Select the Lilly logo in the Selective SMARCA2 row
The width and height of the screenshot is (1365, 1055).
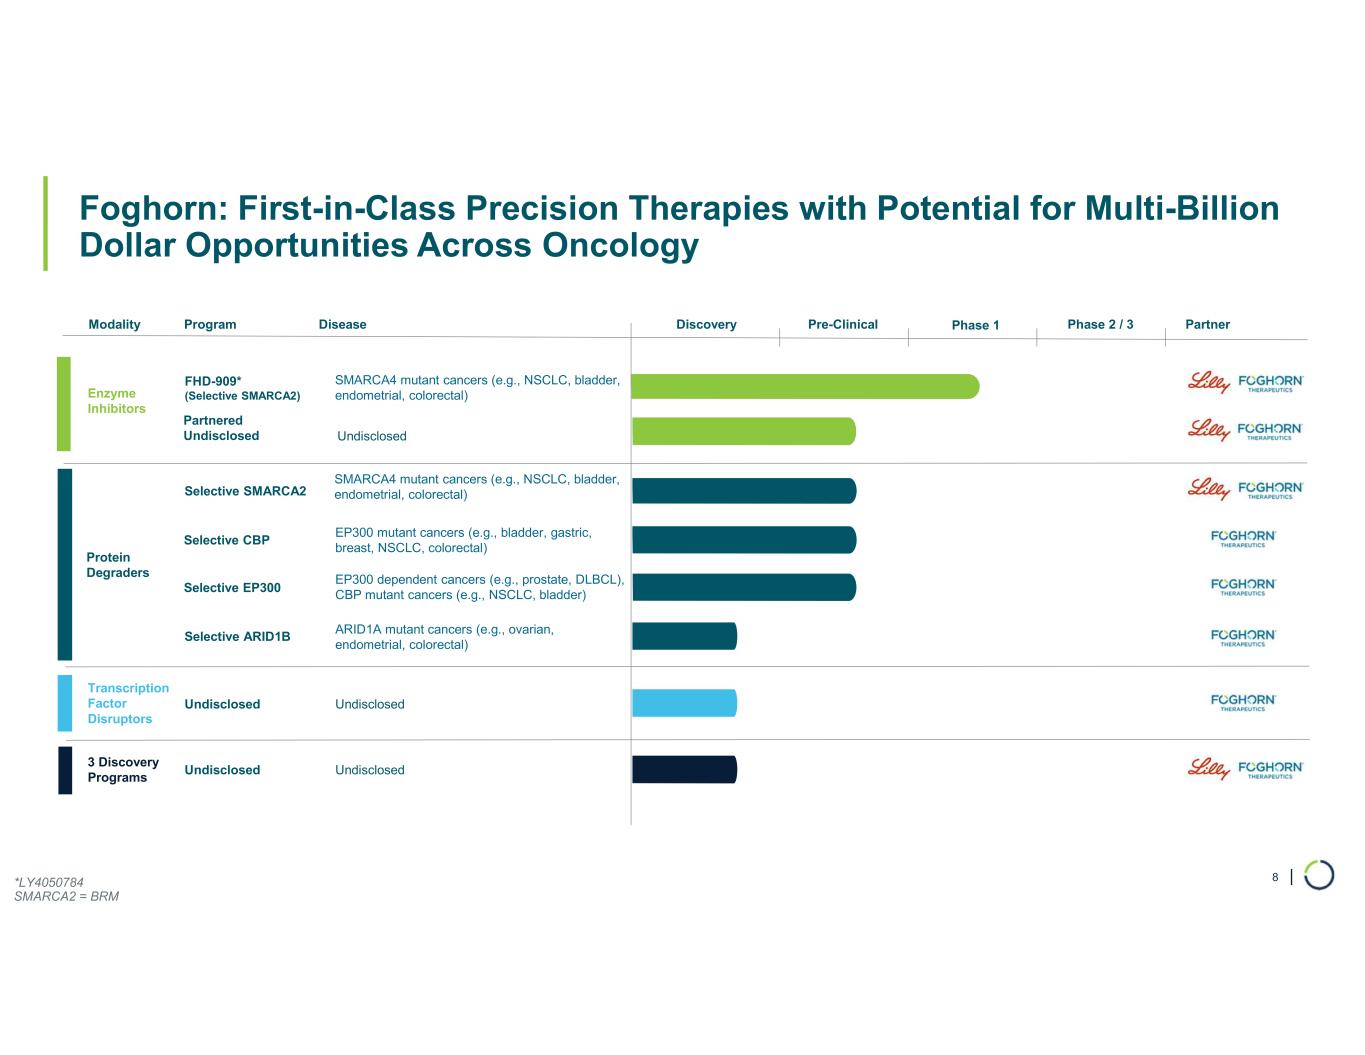coord(1208,489)
